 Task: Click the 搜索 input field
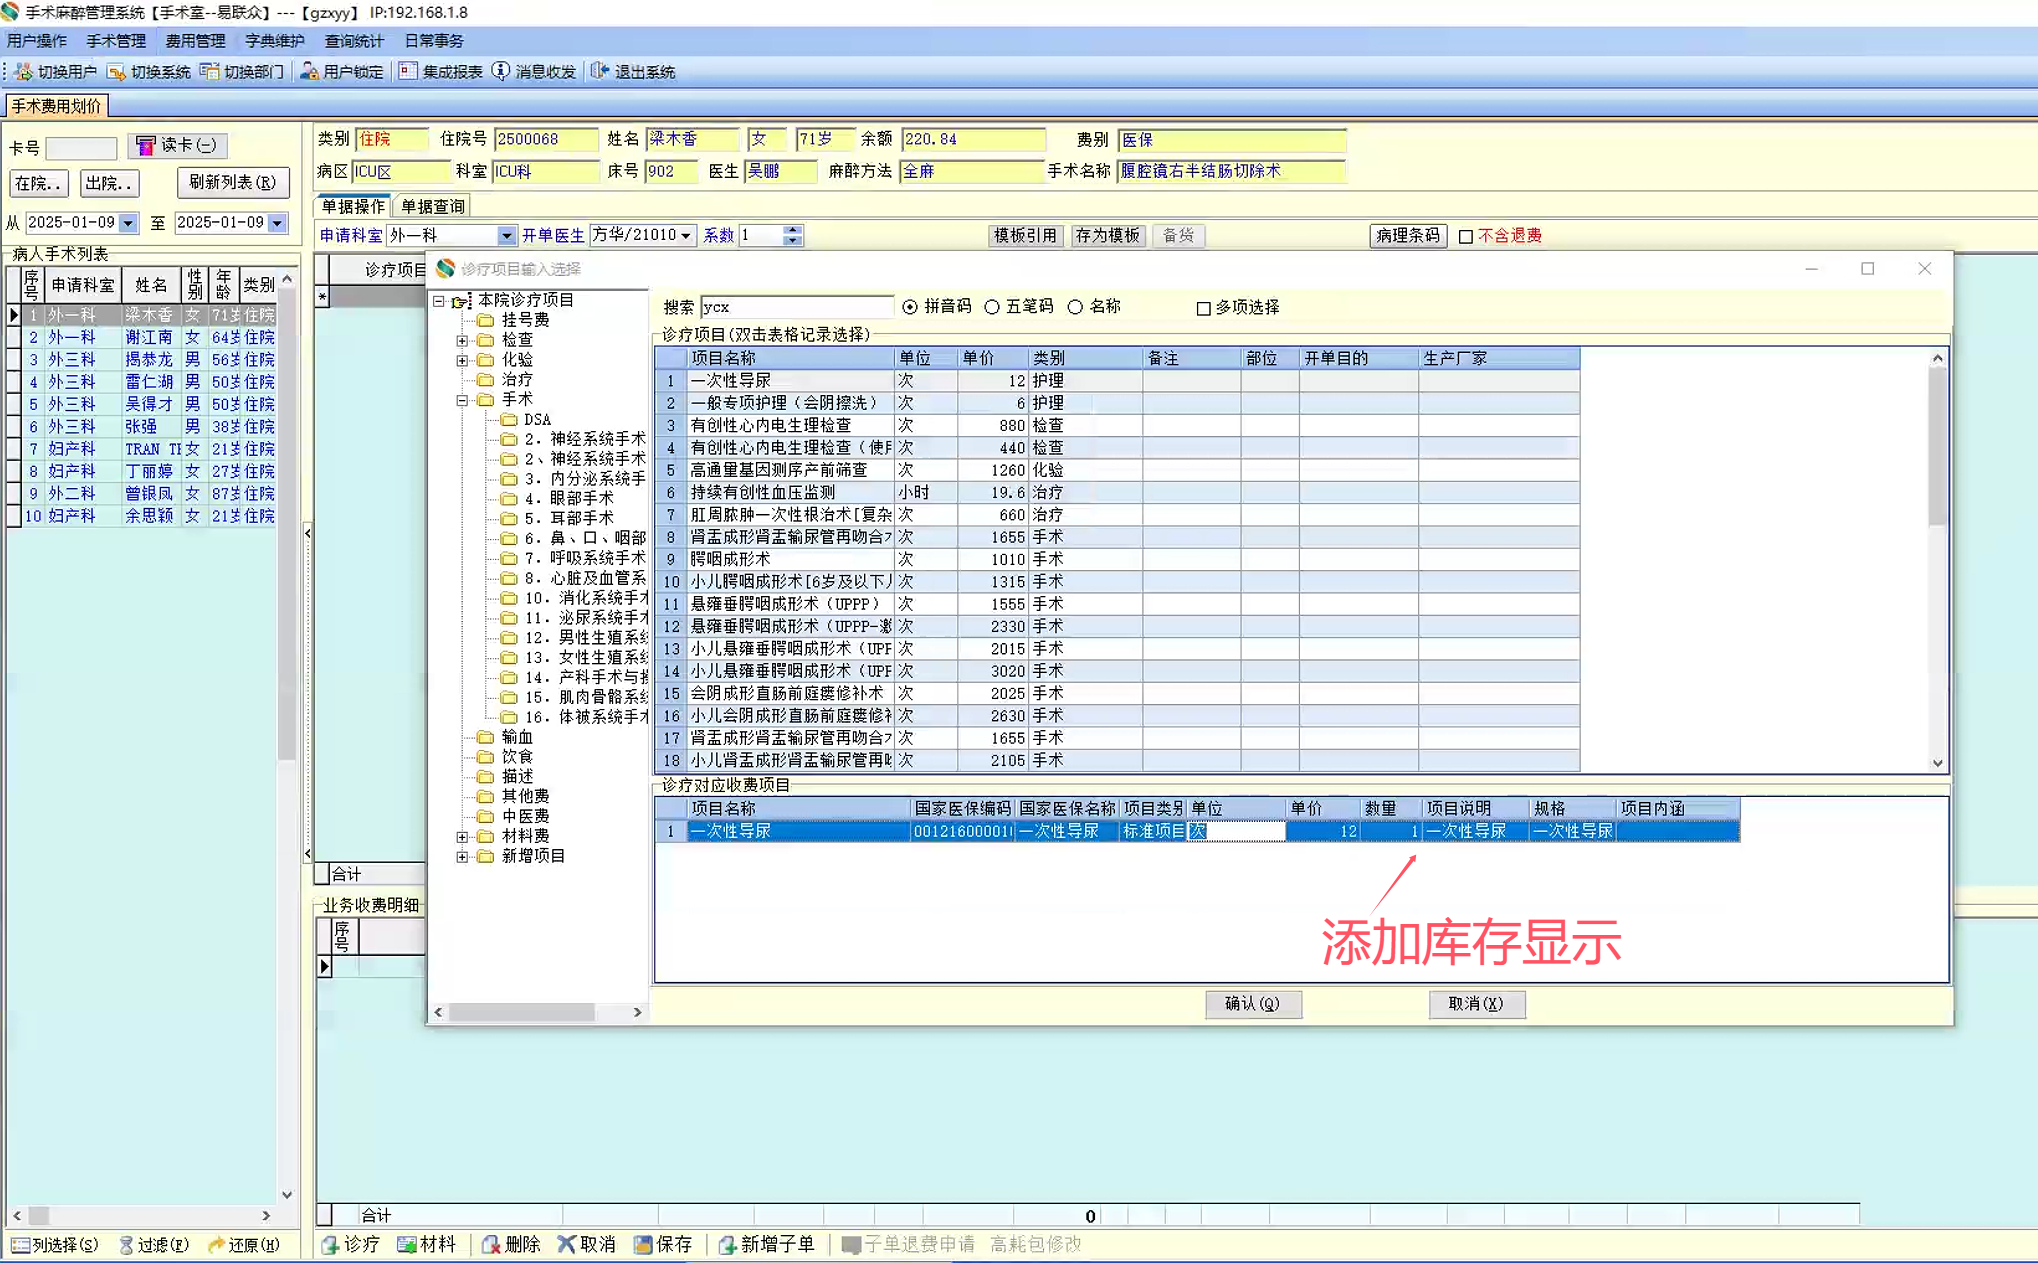click(x=795, y=307)
